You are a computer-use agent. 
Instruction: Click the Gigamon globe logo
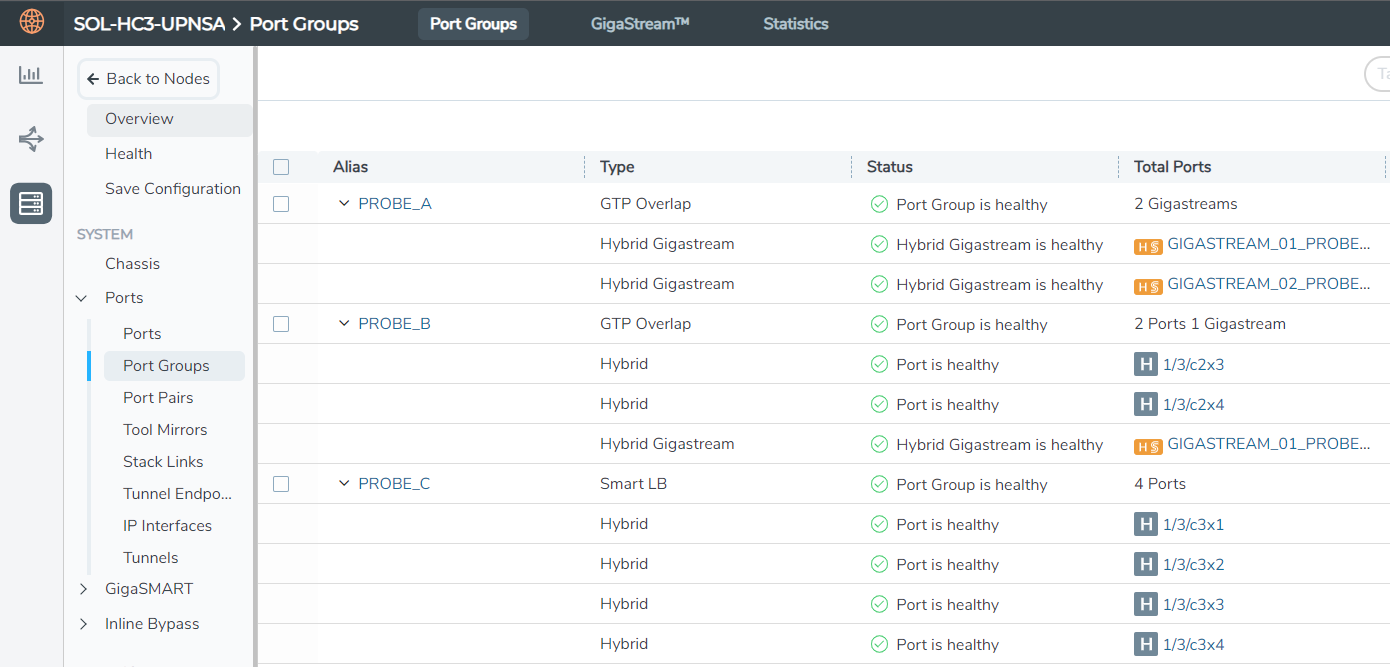click(31, 21)
